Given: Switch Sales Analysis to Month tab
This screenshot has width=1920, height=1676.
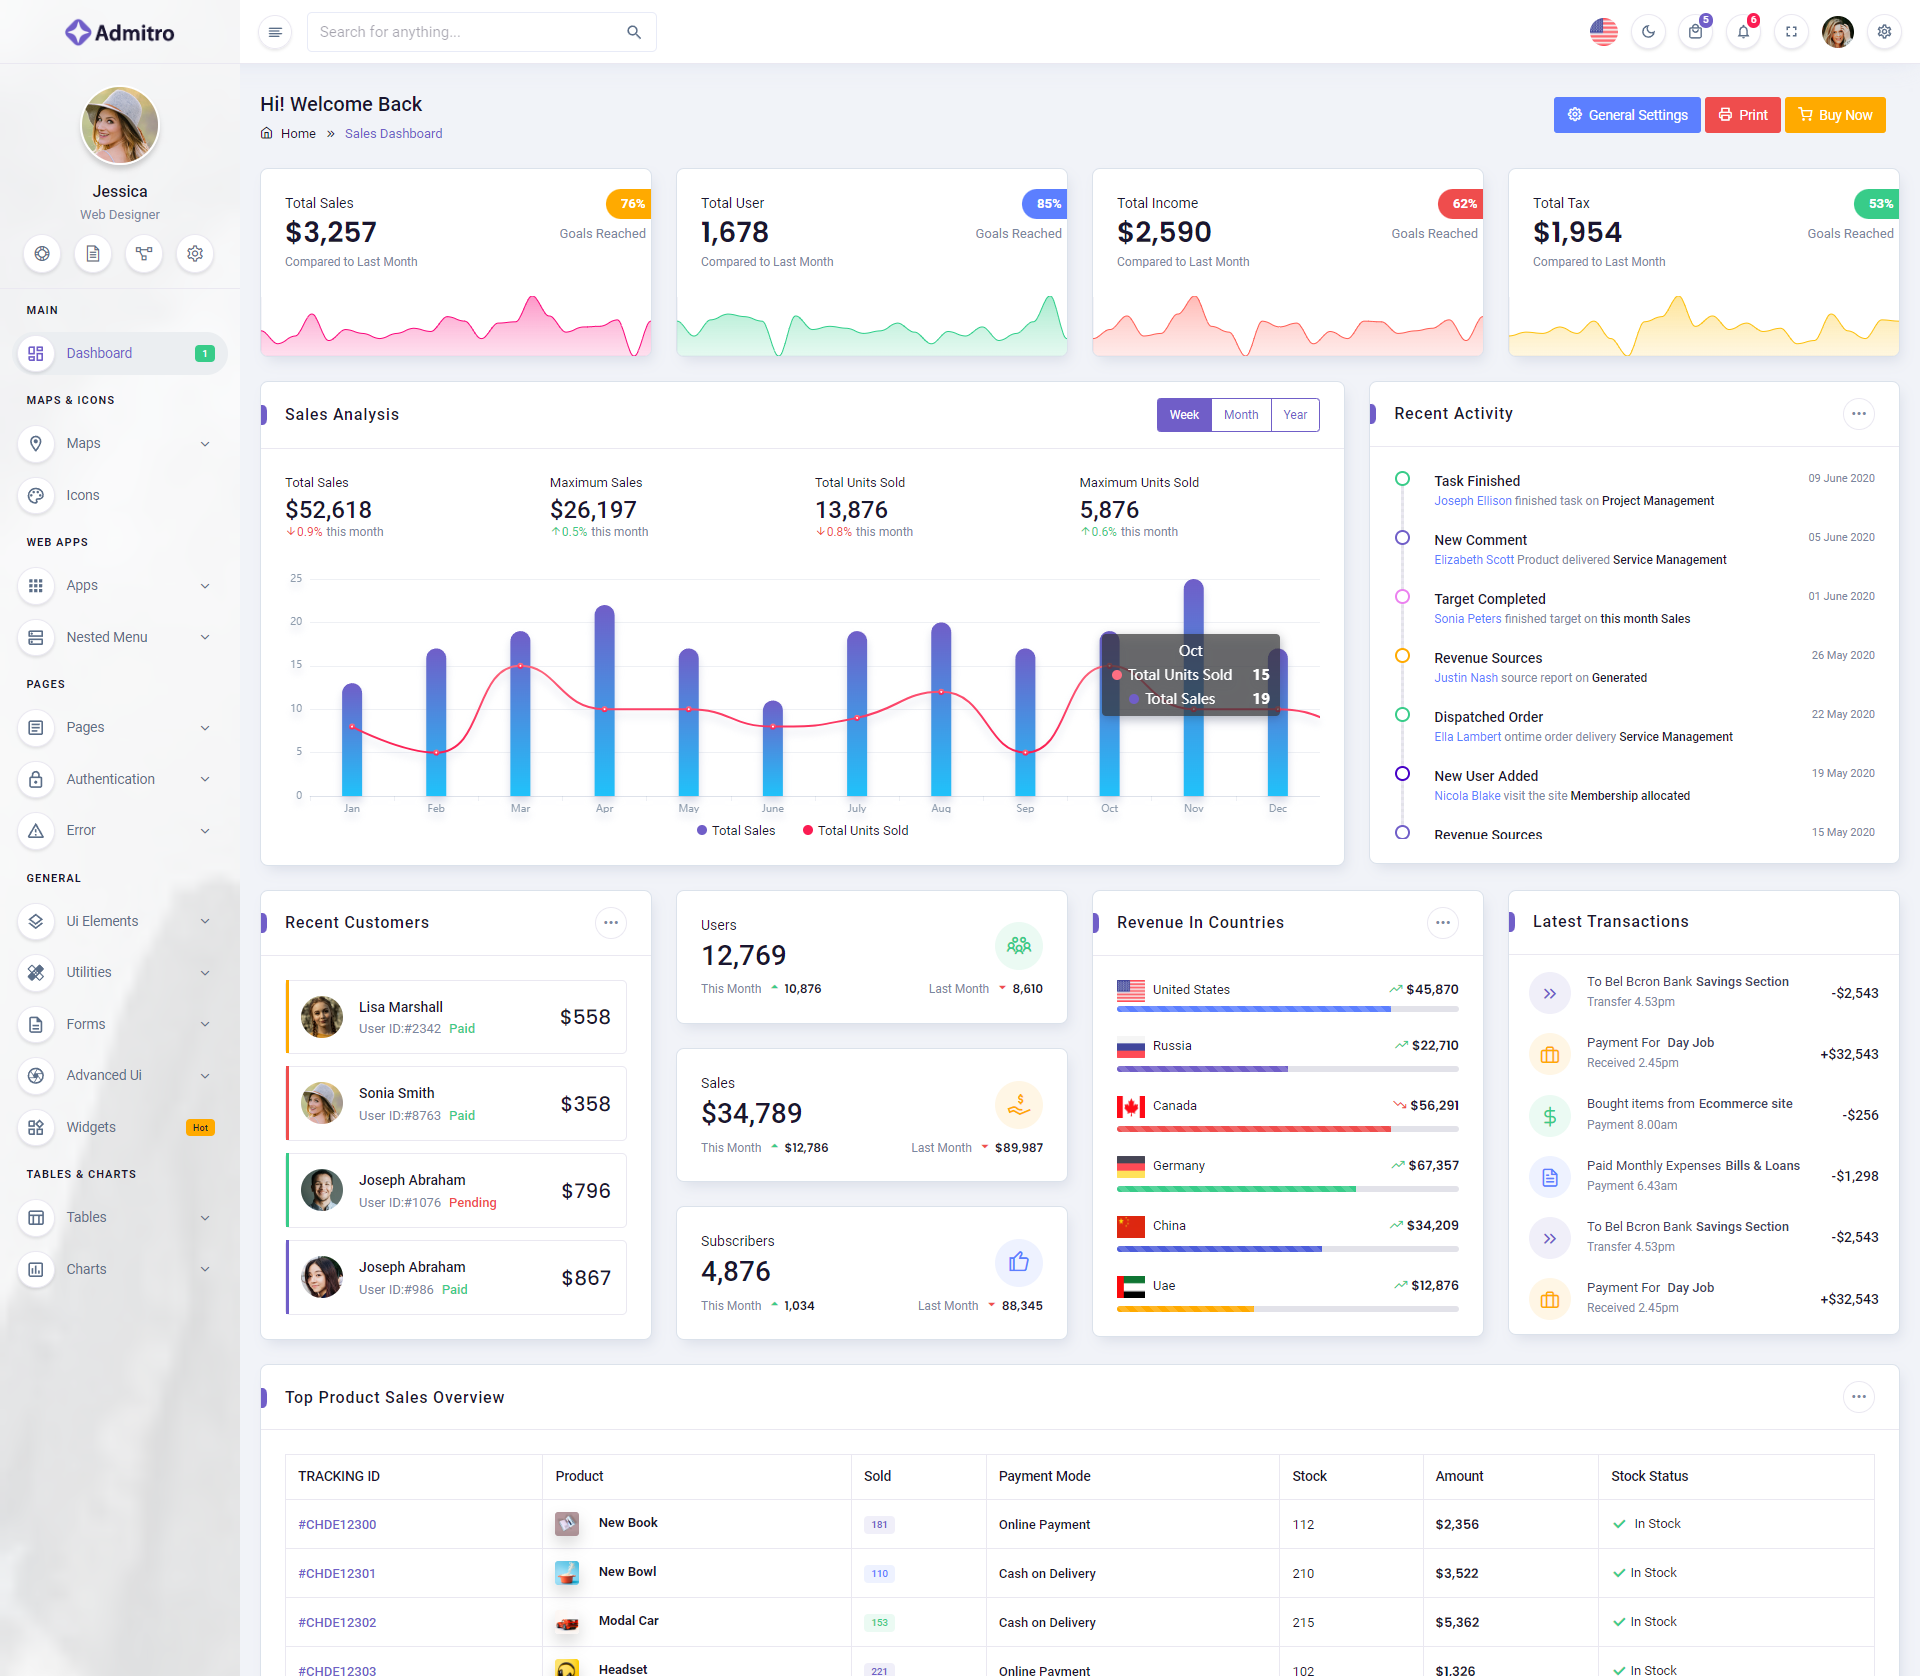Looking at the screenshot, I should coord(1241,415).
